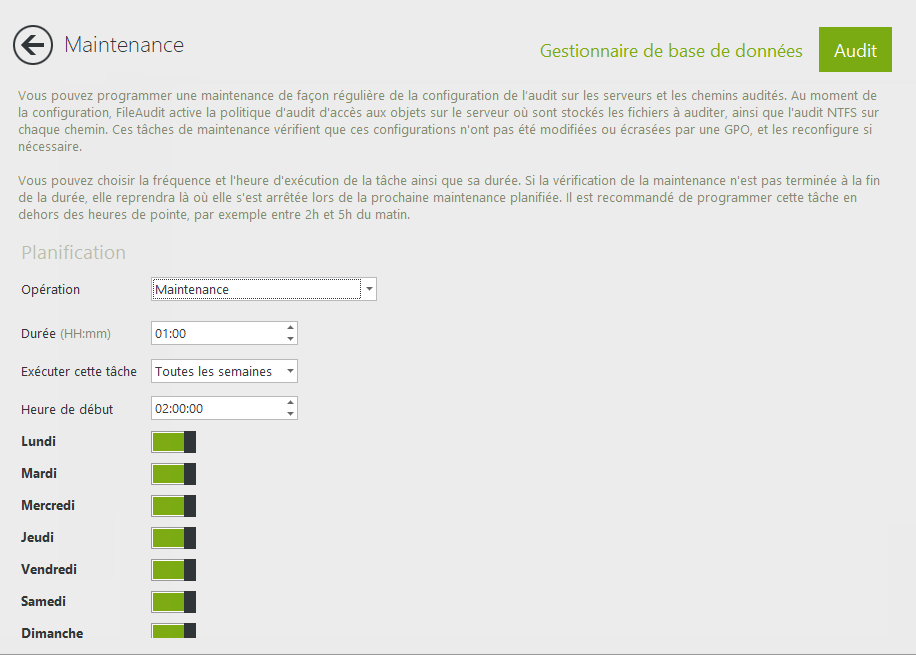The image size is (916, 655).
Task: Click the back arrow icon
Action: (33, 46)
